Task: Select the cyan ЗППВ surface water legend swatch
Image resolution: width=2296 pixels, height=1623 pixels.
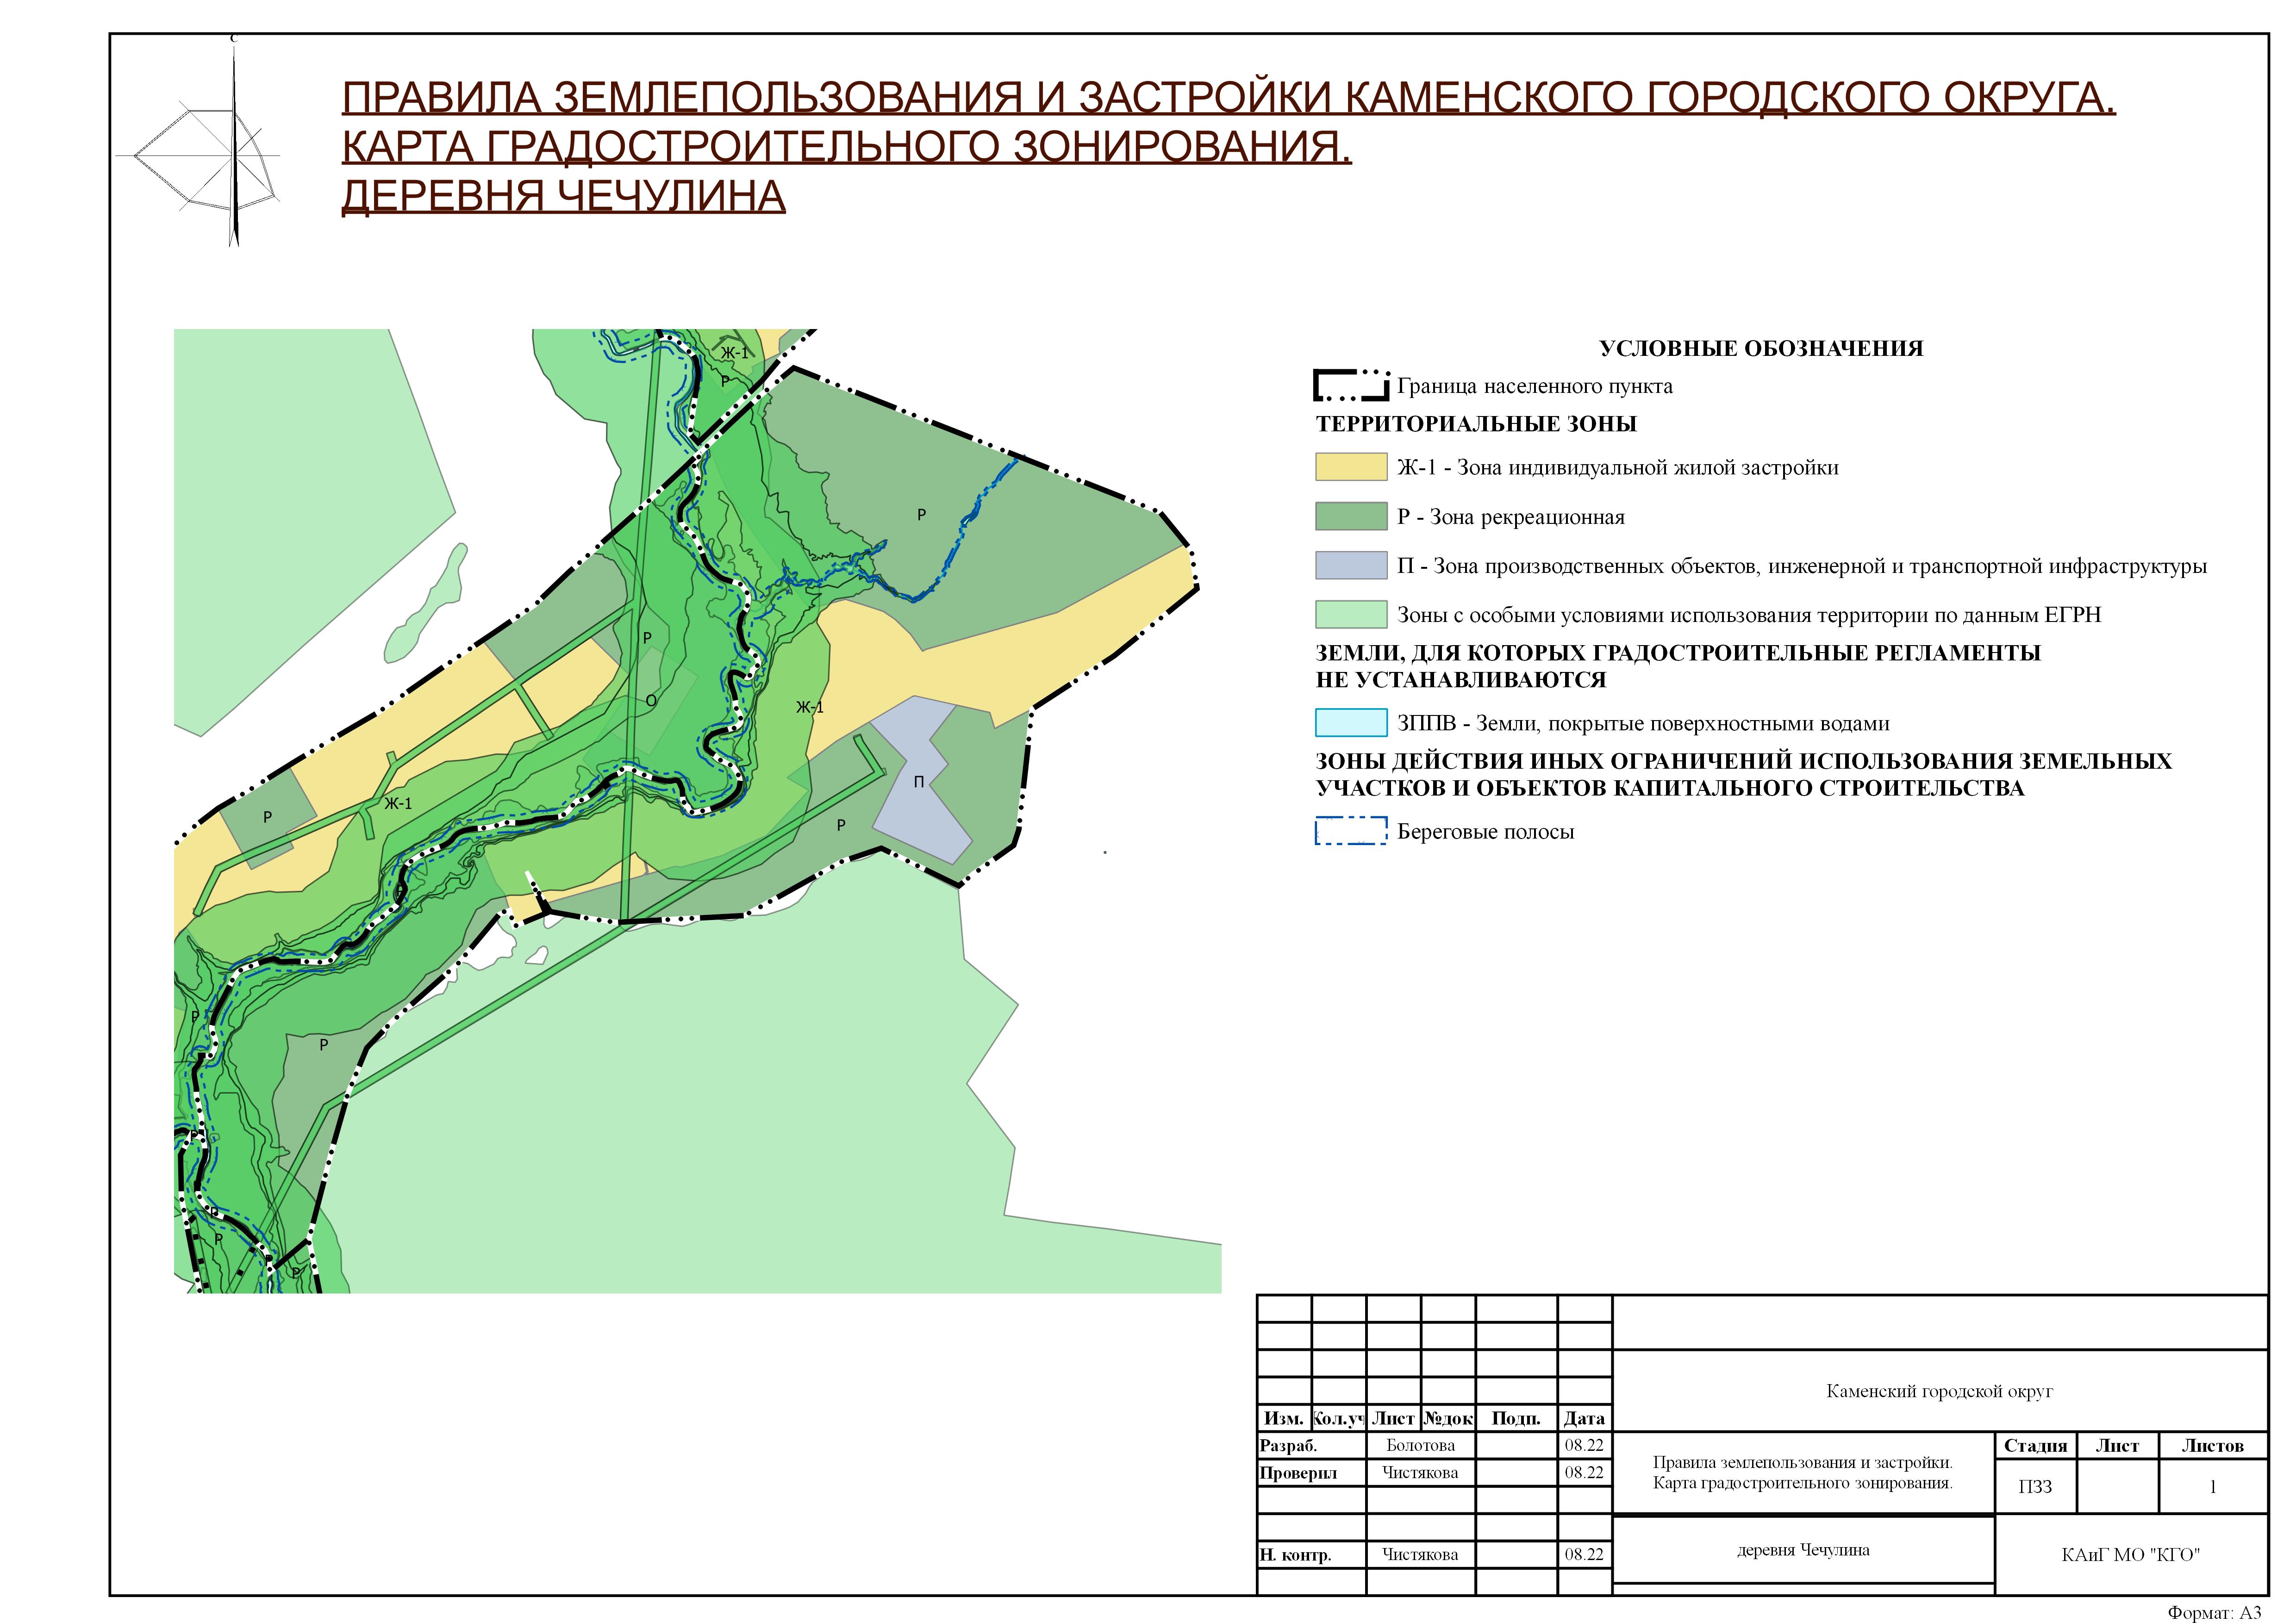Action: click(1351, 723)
